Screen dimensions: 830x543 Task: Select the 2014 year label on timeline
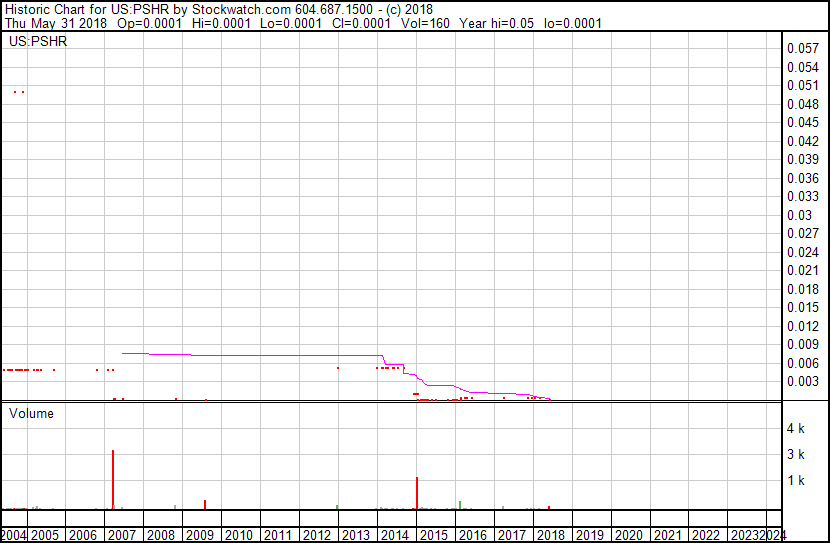pyautogui.click(x=396, y=535)
